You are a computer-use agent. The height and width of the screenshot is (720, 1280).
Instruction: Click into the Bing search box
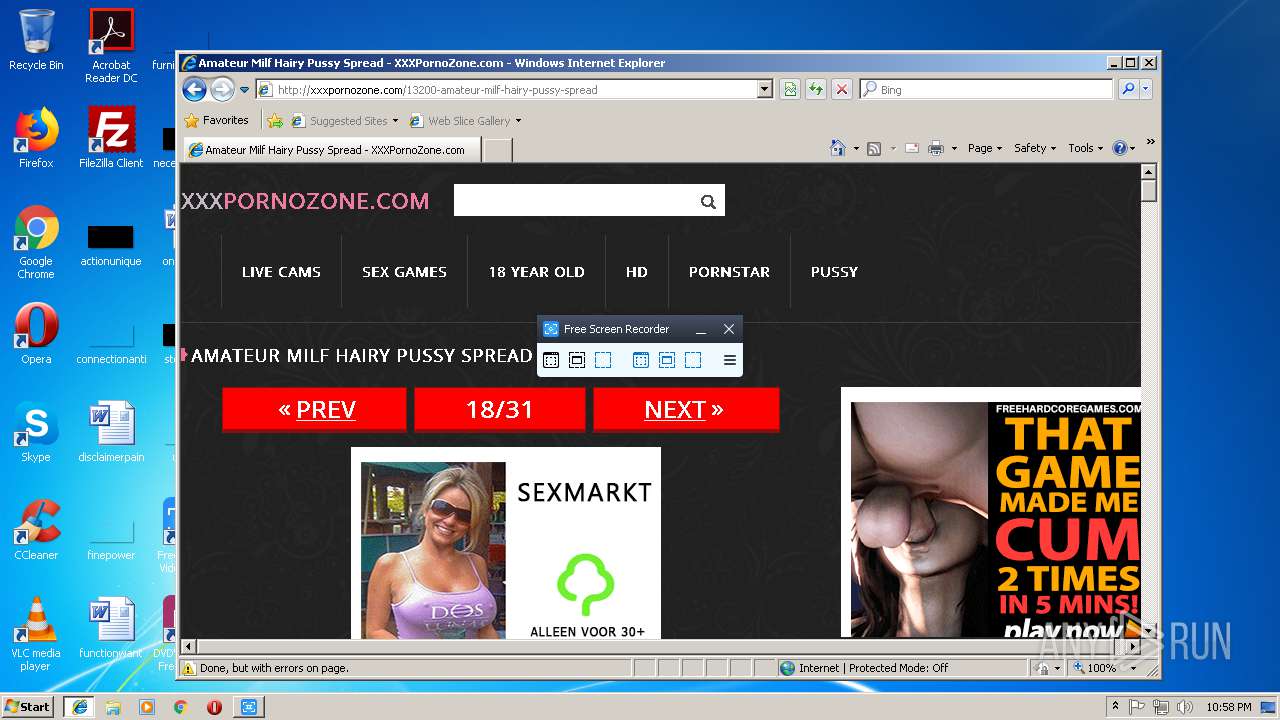click(x=986, y=90)
